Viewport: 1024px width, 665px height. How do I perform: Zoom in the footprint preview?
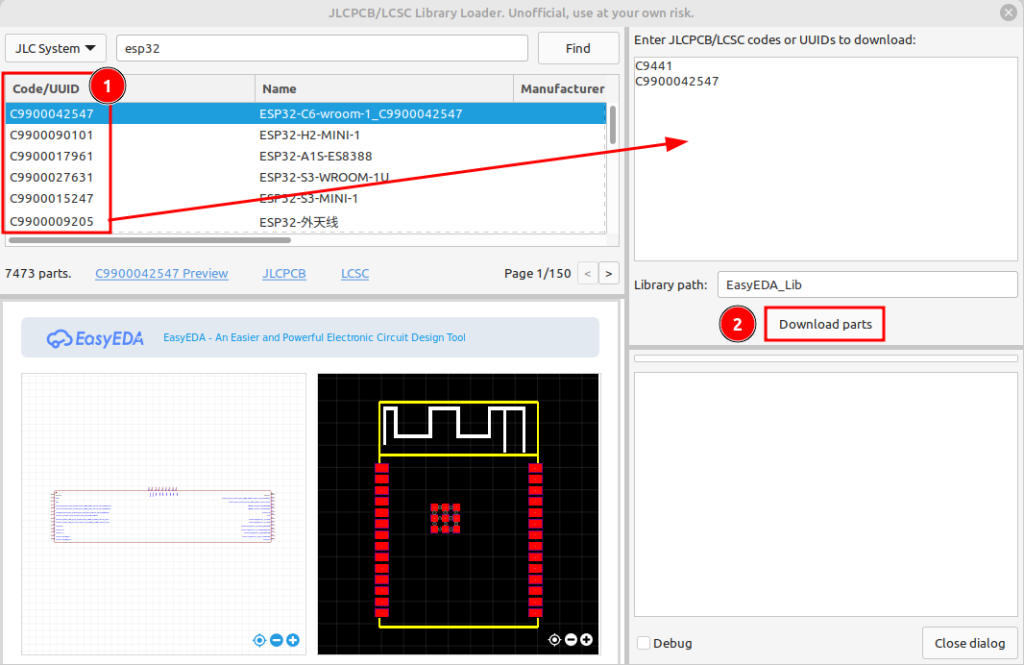tap(586, 640)
